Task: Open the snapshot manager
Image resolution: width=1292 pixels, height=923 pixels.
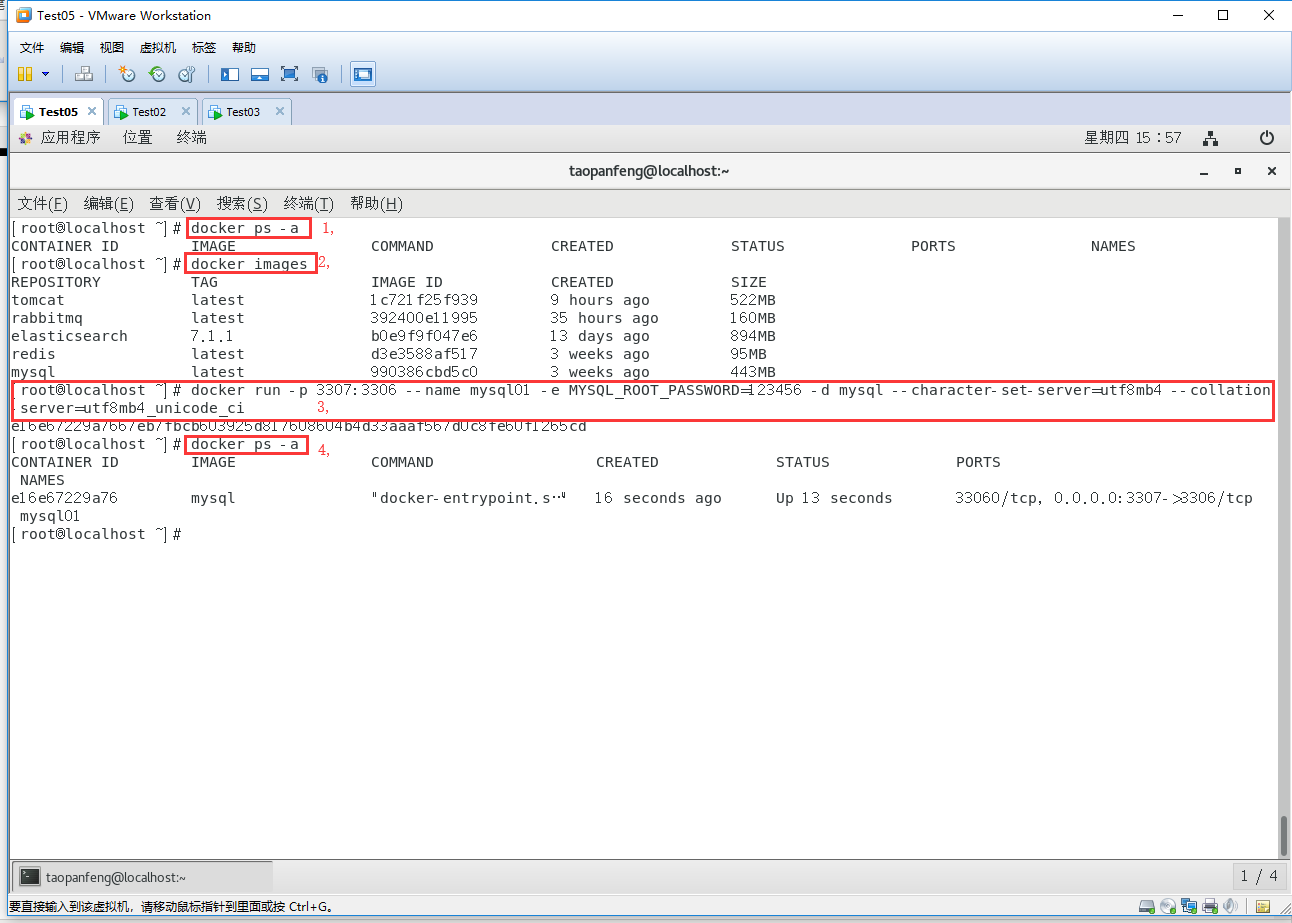Action: point(187,74)
